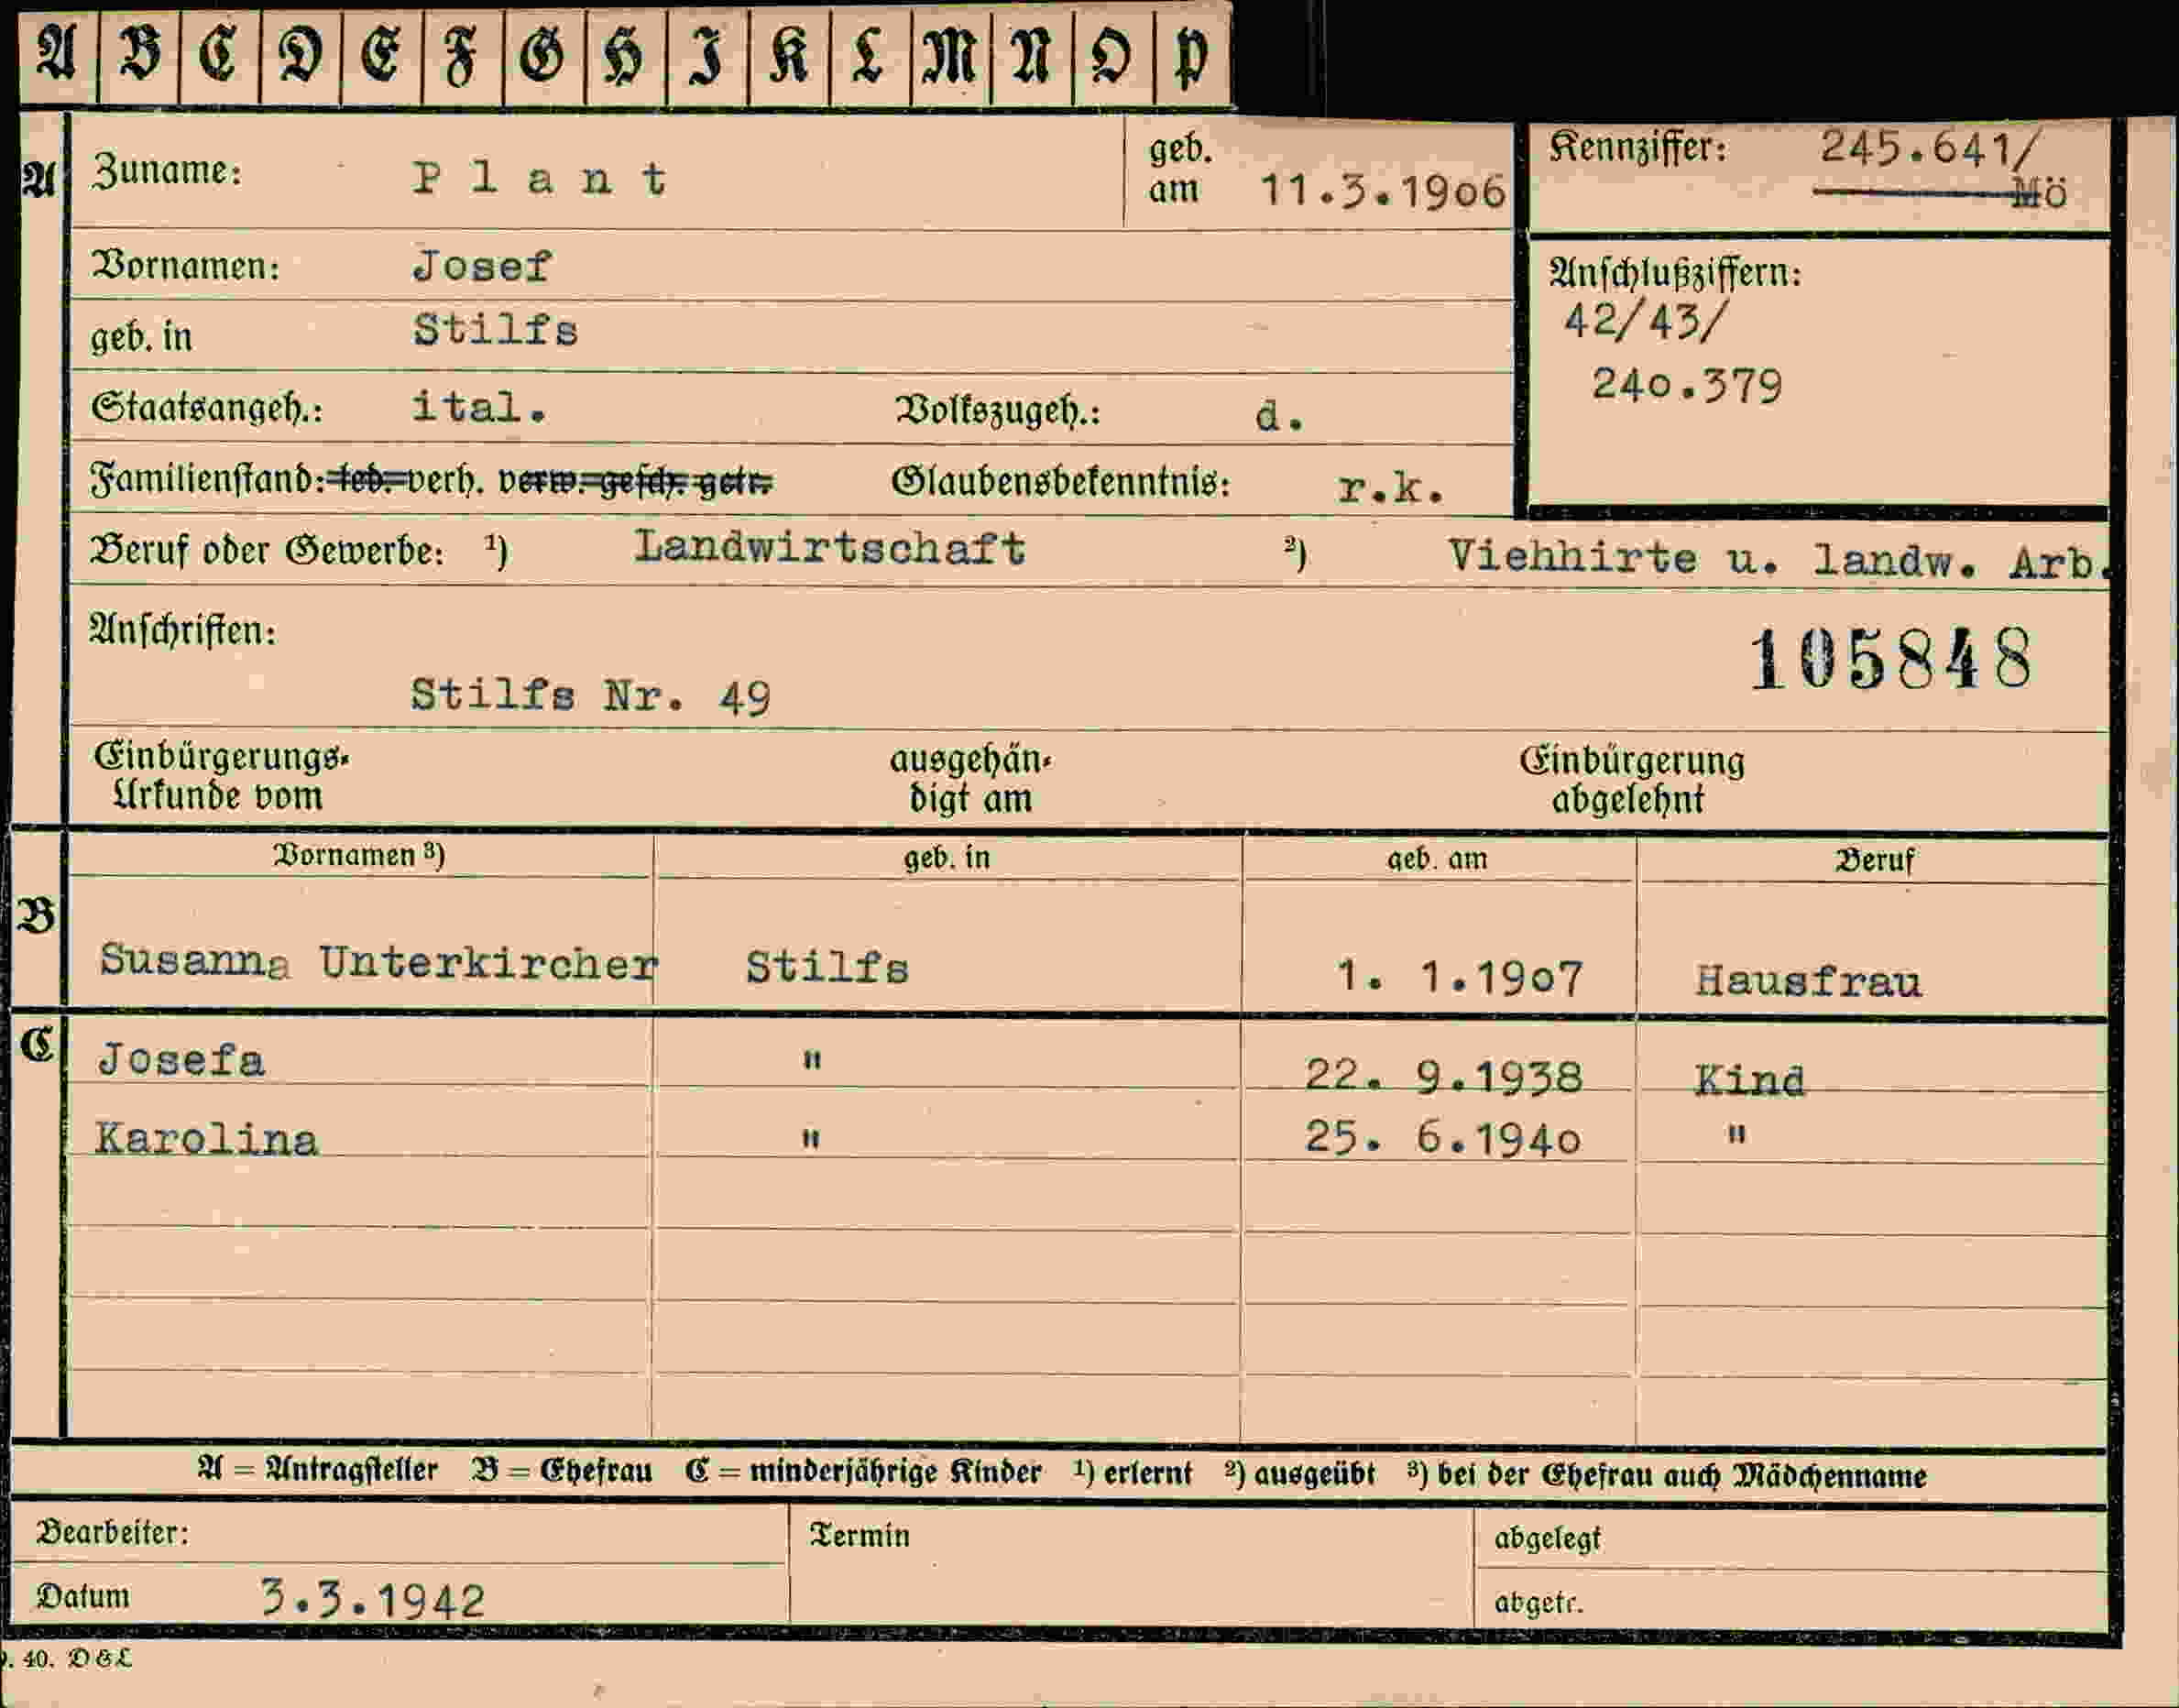
Task: Click the birth date 11.3.1906
Action: (x=1382, y=190)
